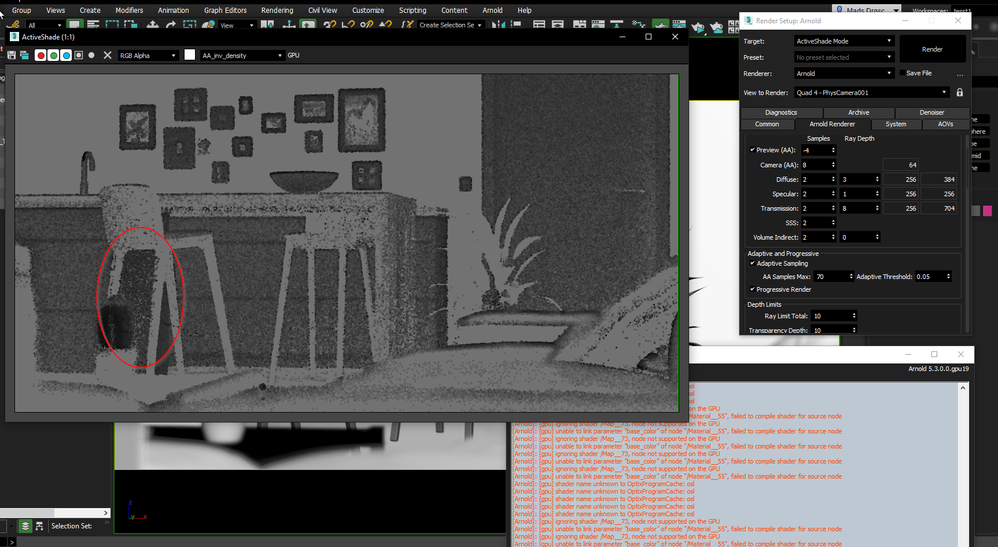998x547 pixels.
Task: Open the RGB Alpha channel dropdown
Action: (148, 55)
